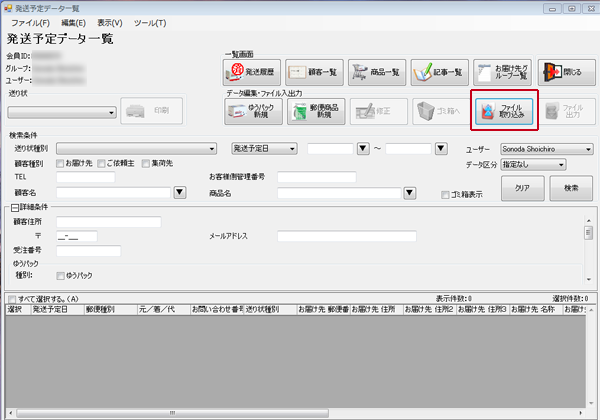The image size is (600, 420).
Task: Create new ゆうパック shipment
Action: [x=251, y=110]
